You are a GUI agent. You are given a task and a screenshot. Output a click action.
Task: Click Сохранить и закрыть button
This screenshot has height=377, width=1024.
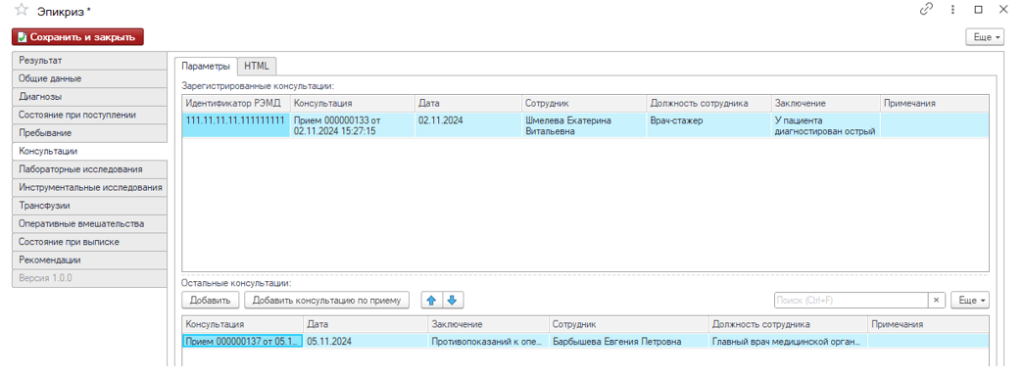pos(78,37)
